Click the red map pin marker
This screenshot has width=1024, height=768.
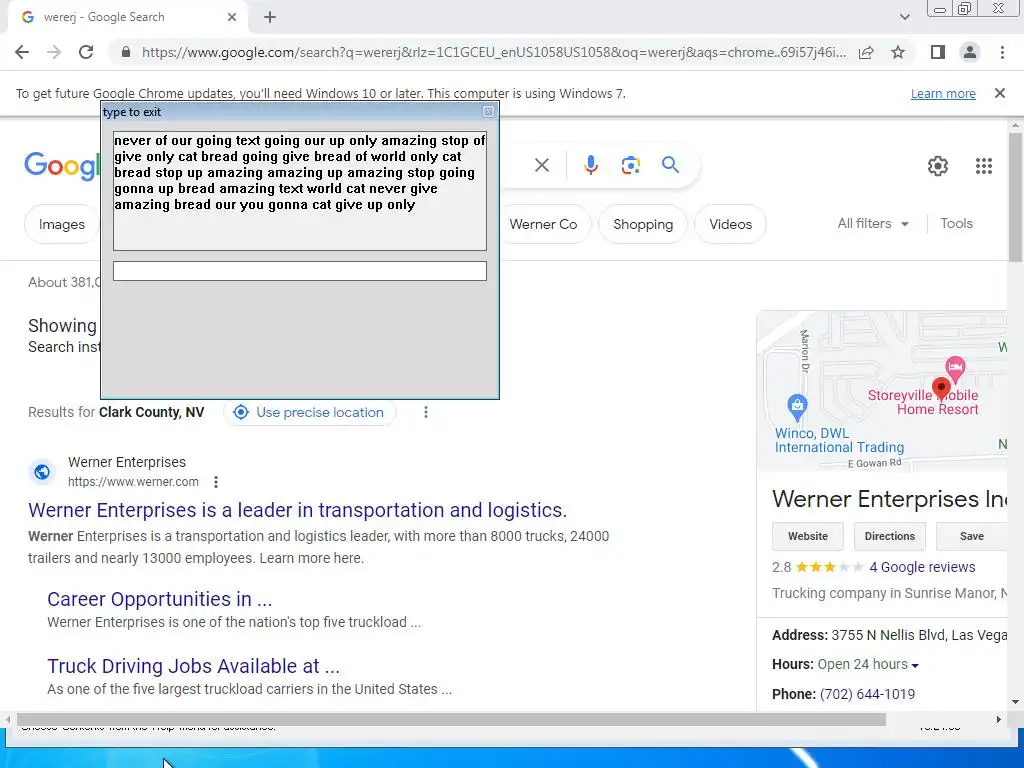coord(941,388)
